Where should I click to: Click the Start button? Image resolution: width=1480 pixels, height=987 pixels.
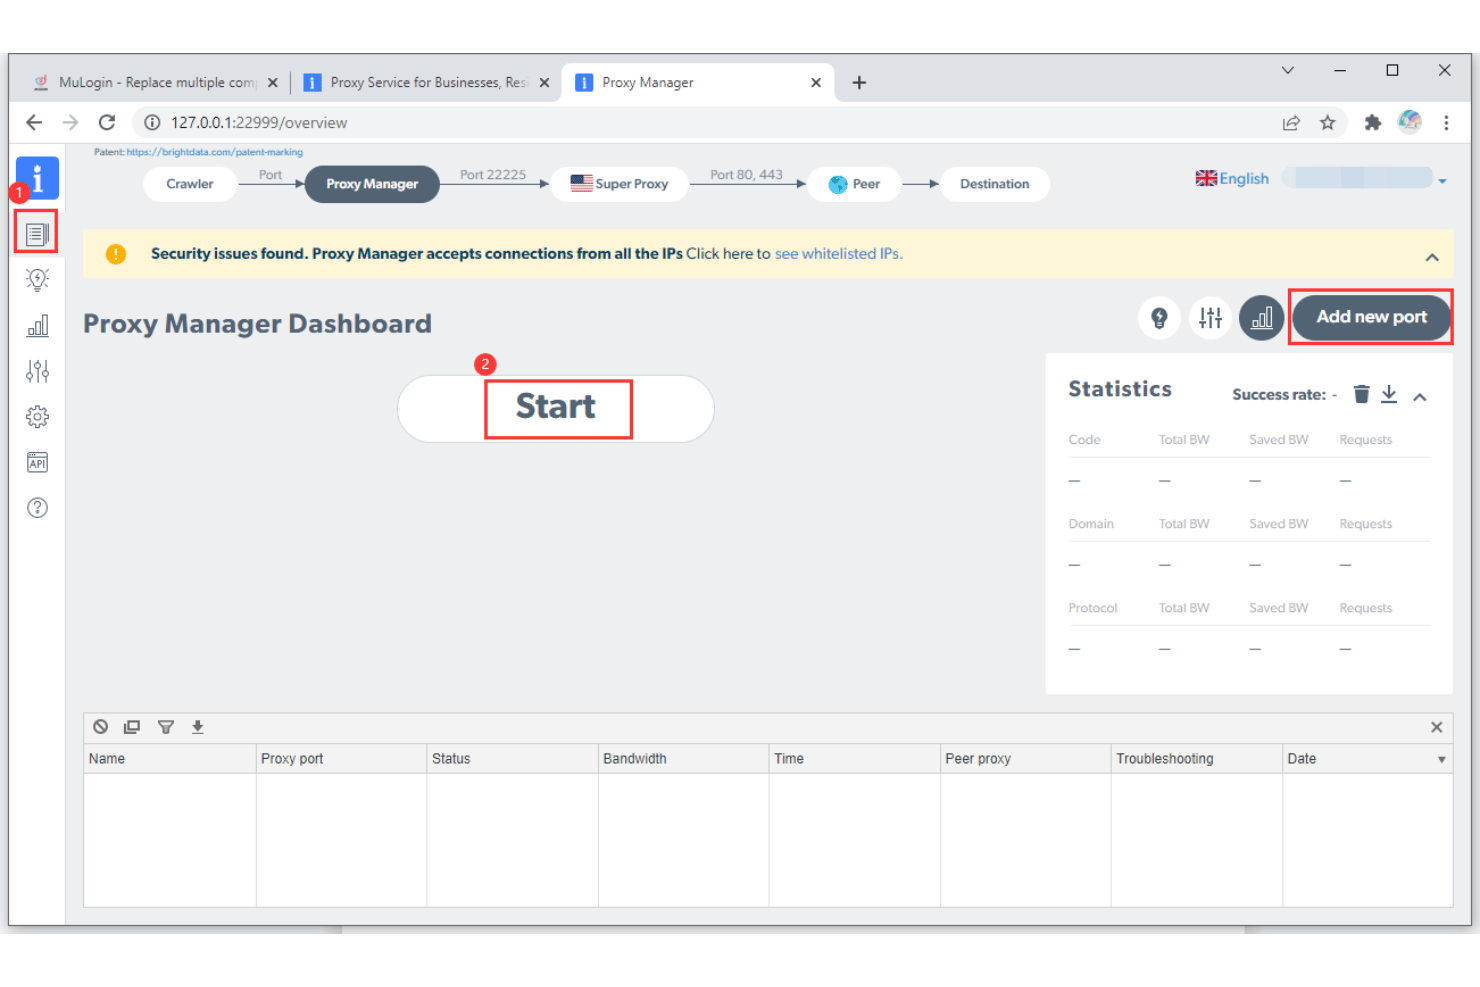(556, 408)
